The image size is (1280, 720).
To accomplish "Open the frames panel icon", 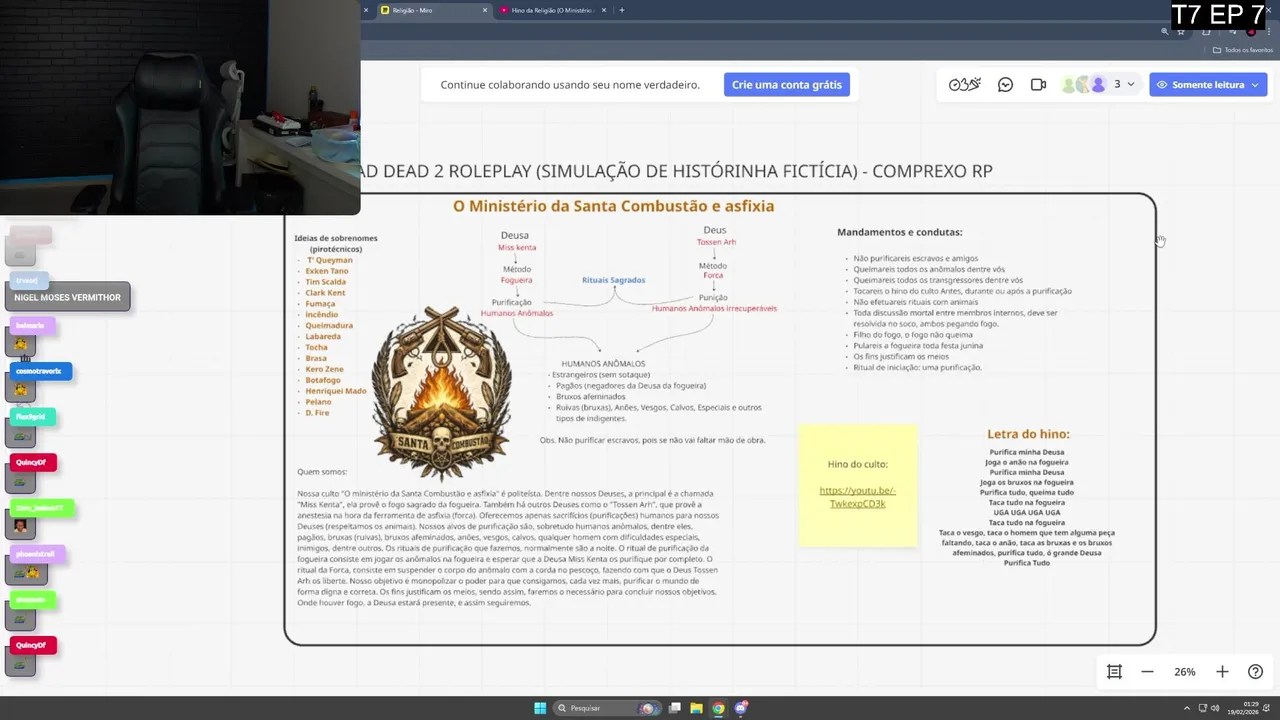I will (x=1114, y=672).
